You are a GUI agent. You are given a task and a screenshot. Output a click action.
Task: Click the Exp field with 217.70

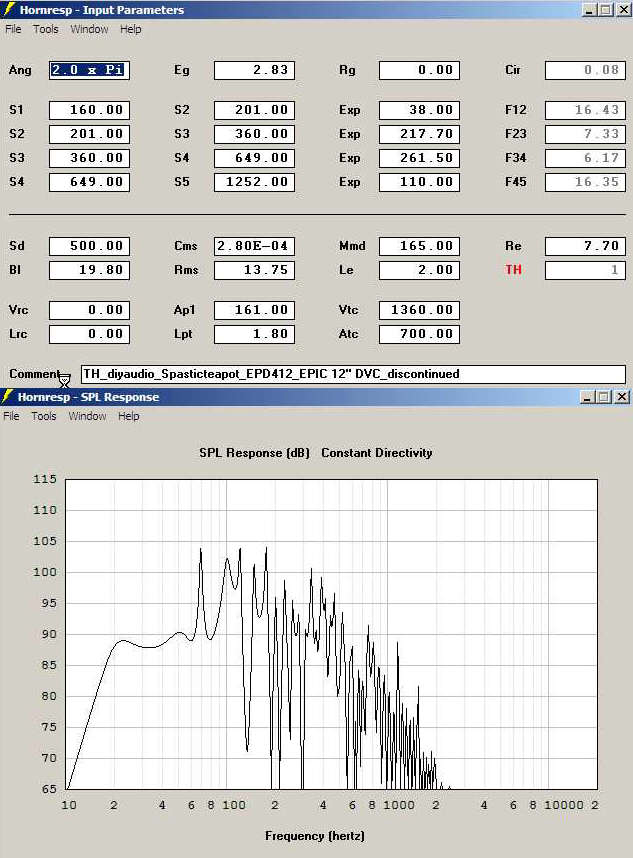pos(420,134)
